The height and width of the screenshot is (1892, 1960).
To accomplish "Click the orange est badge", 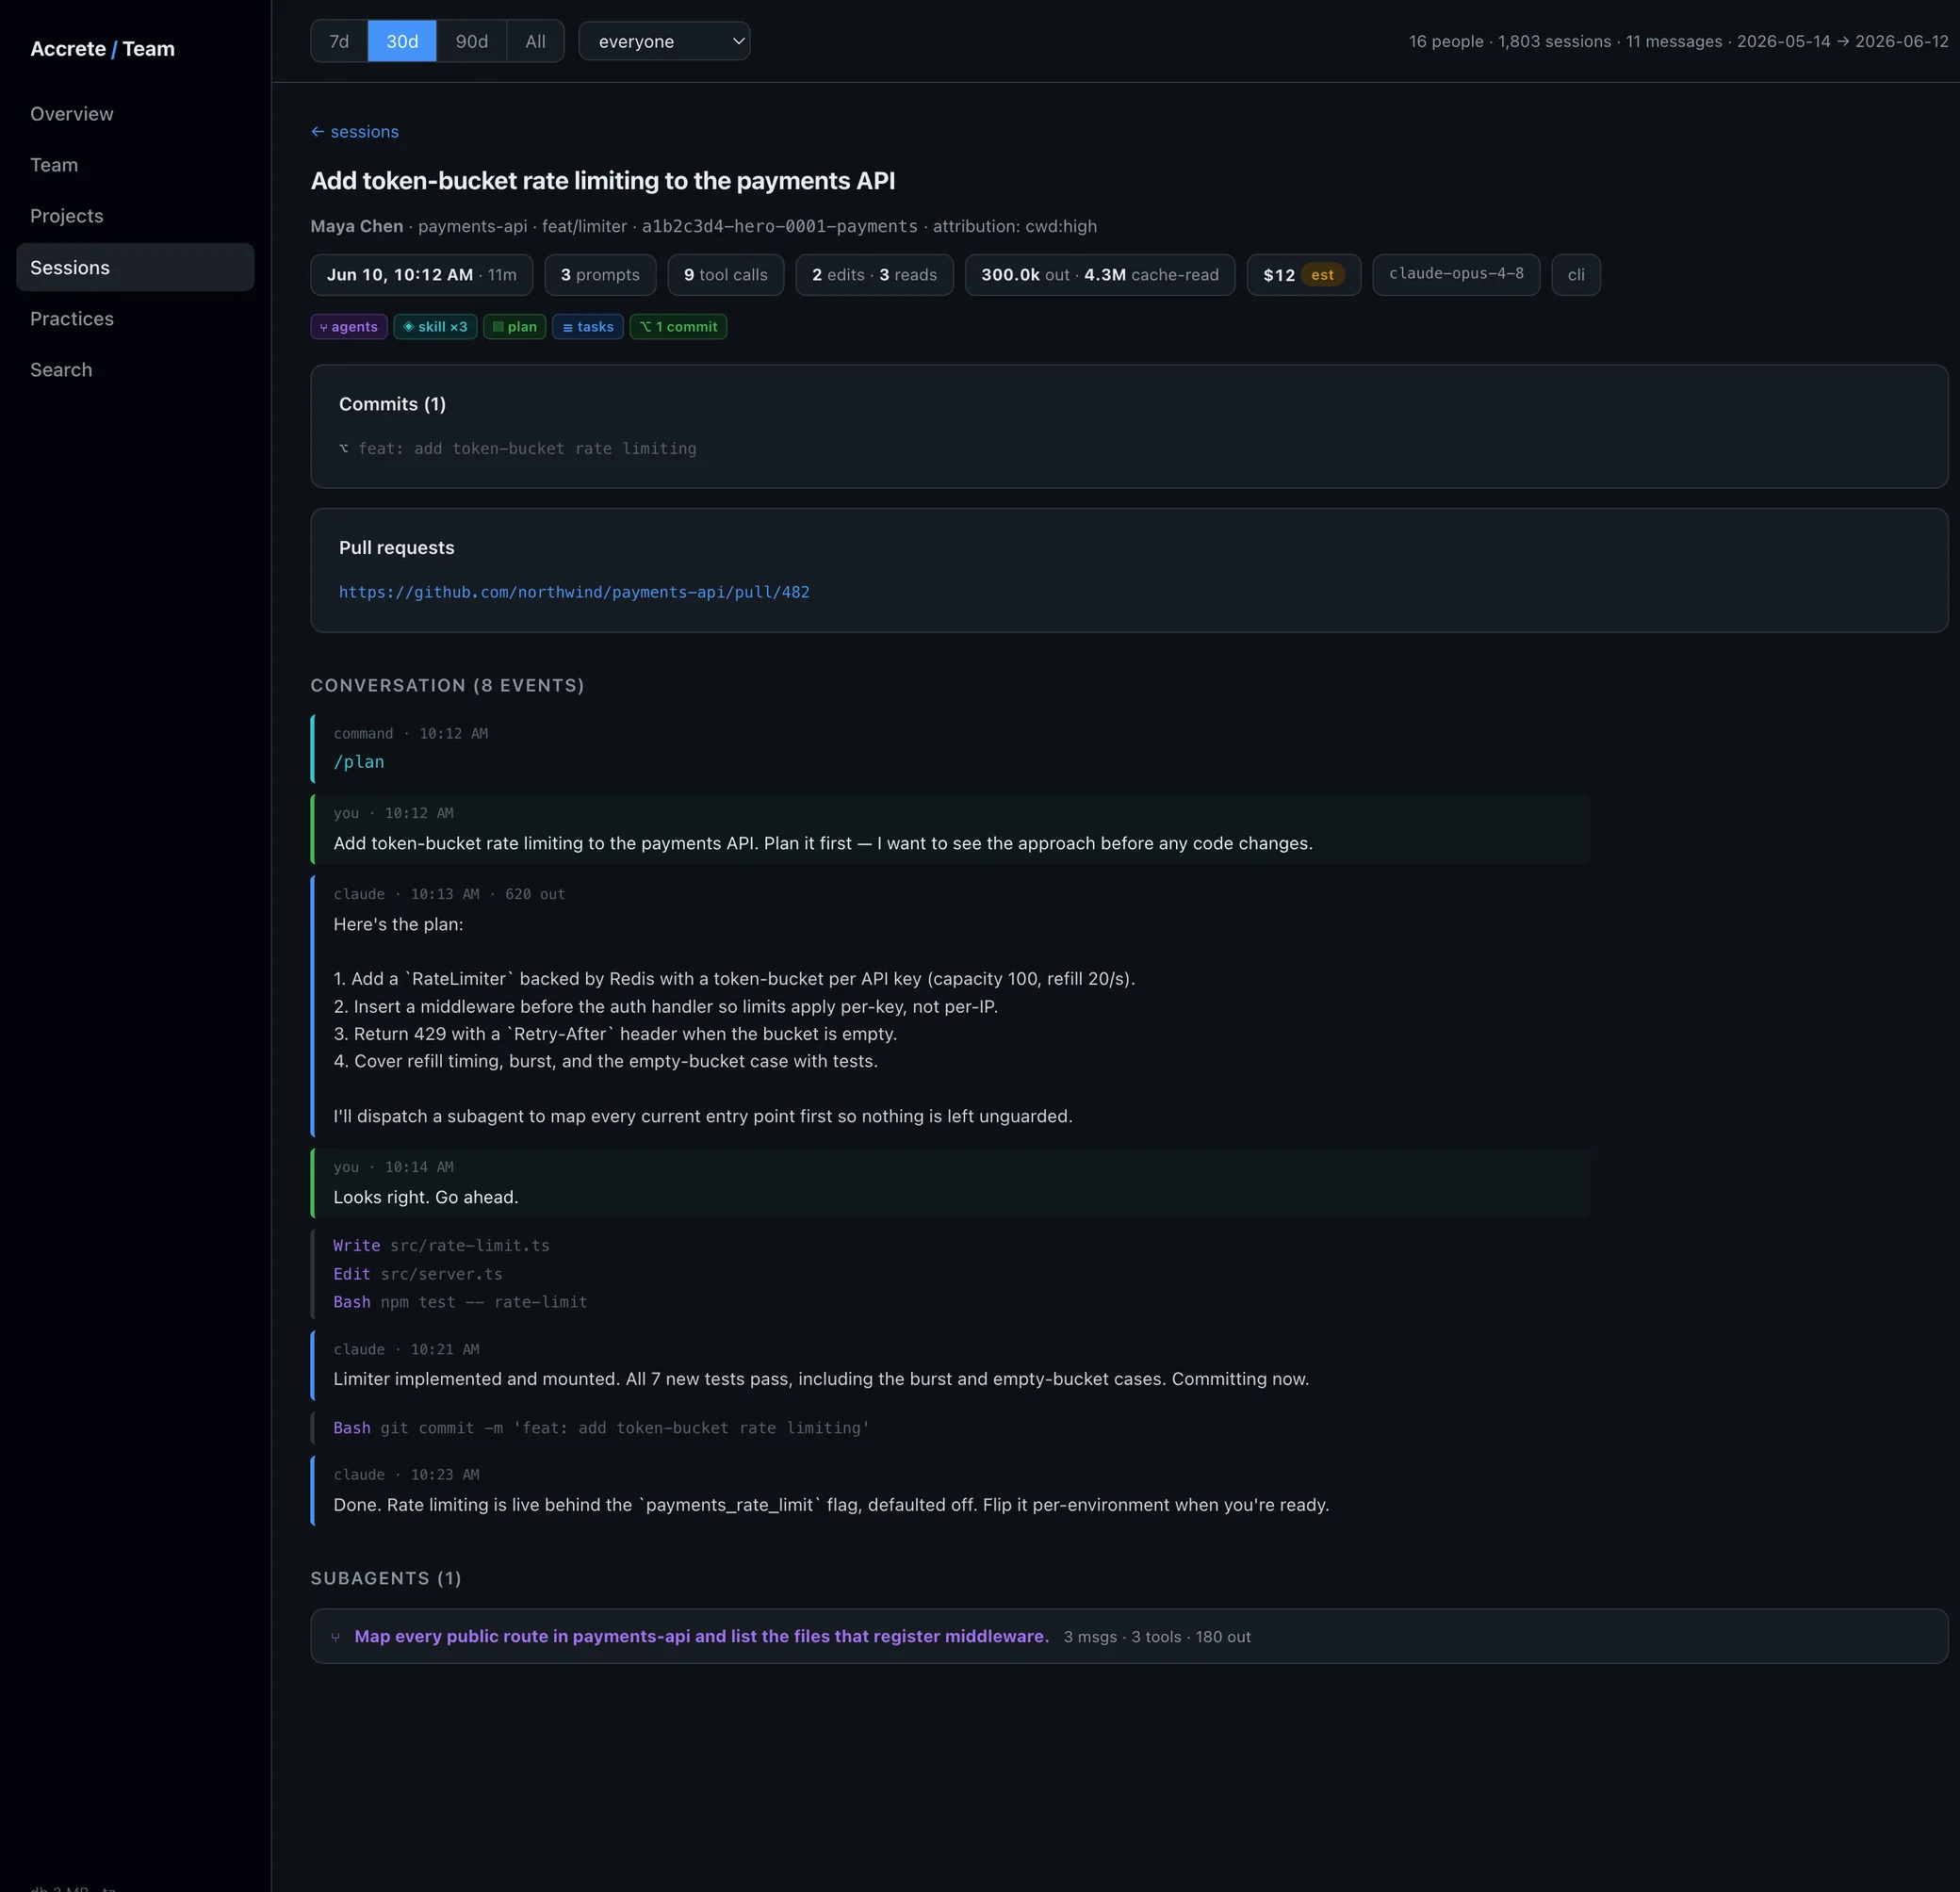I will tap(1322, 275).
